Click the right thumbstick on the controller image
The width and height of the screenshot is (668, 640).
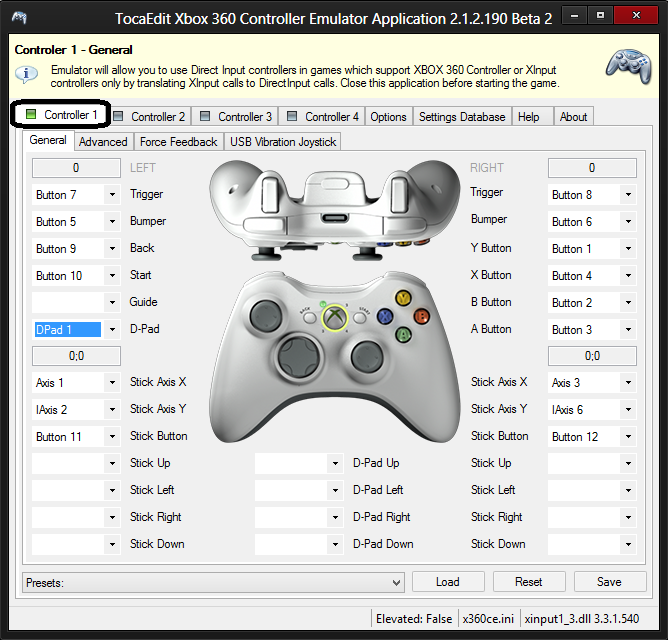[x=367, y=357]
